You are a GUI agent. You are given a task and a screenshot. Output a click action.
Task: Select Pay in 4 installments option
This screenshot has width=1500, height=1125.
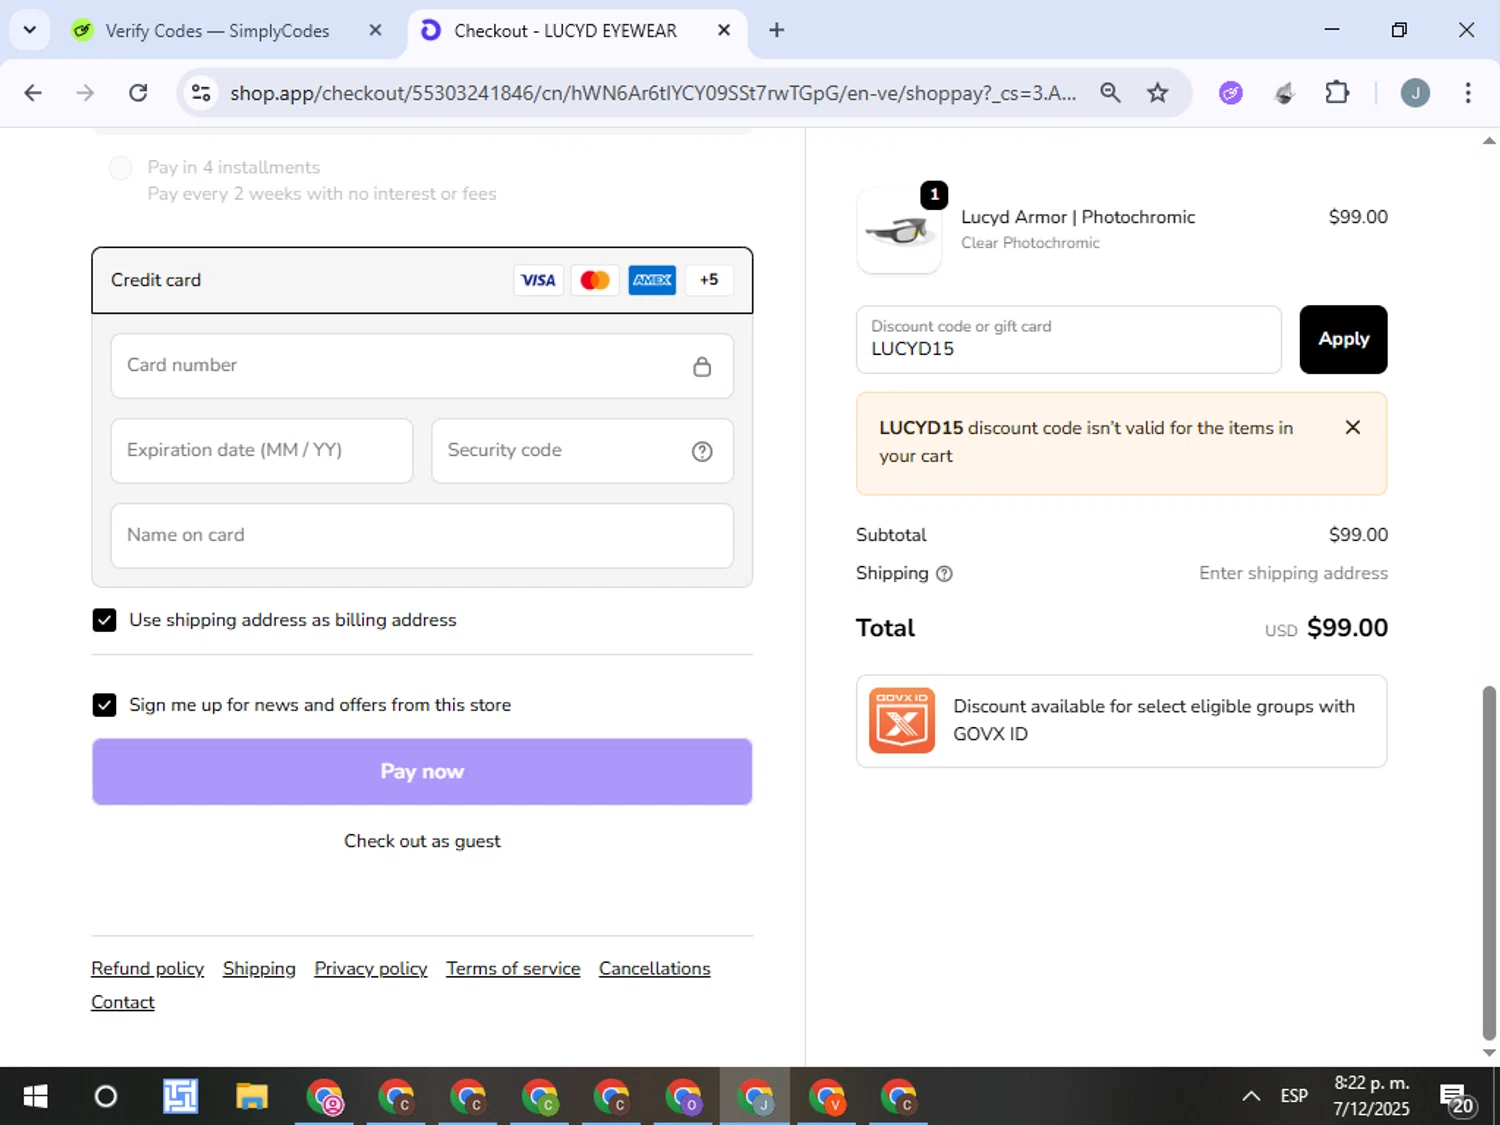click(121, 168)
